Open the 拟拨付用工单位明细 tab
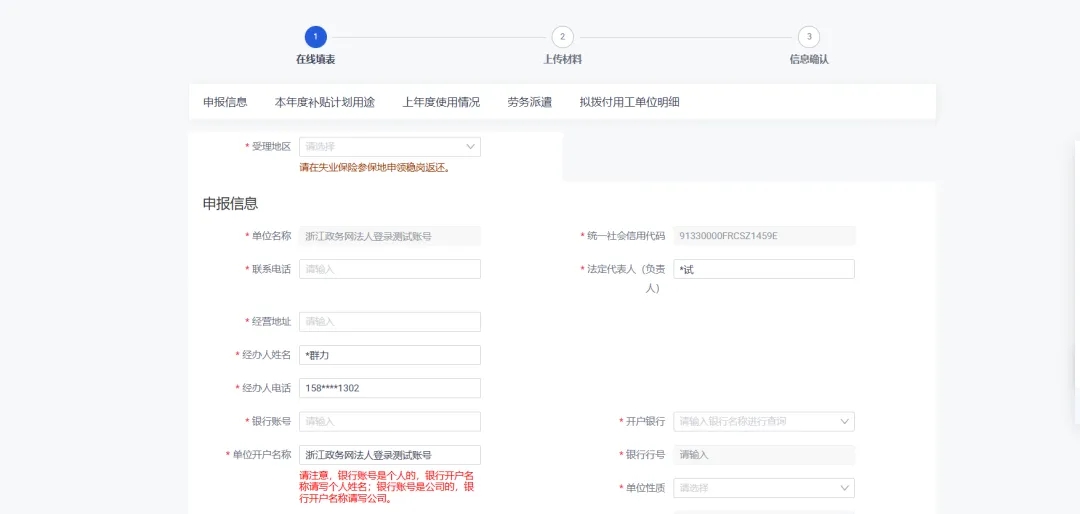This screenshot has height=514, width=1080. pyautogui.click(x=629, y=102)
